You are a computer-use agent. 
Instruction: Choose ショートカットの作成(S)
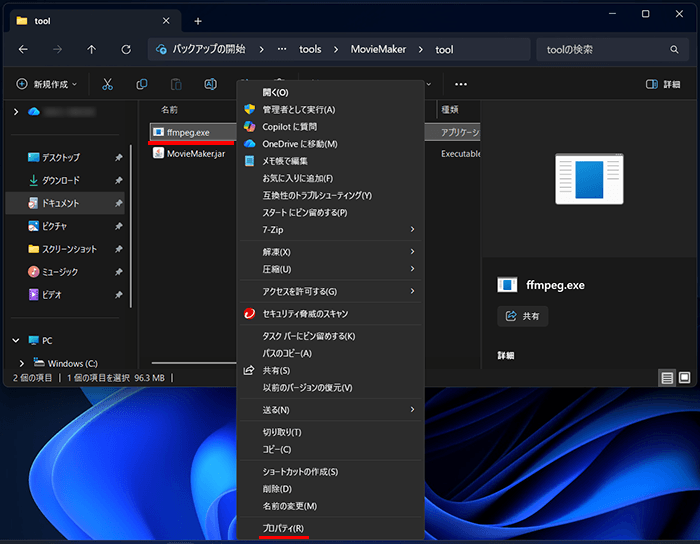pyautogui.click(x=331, y=472)
